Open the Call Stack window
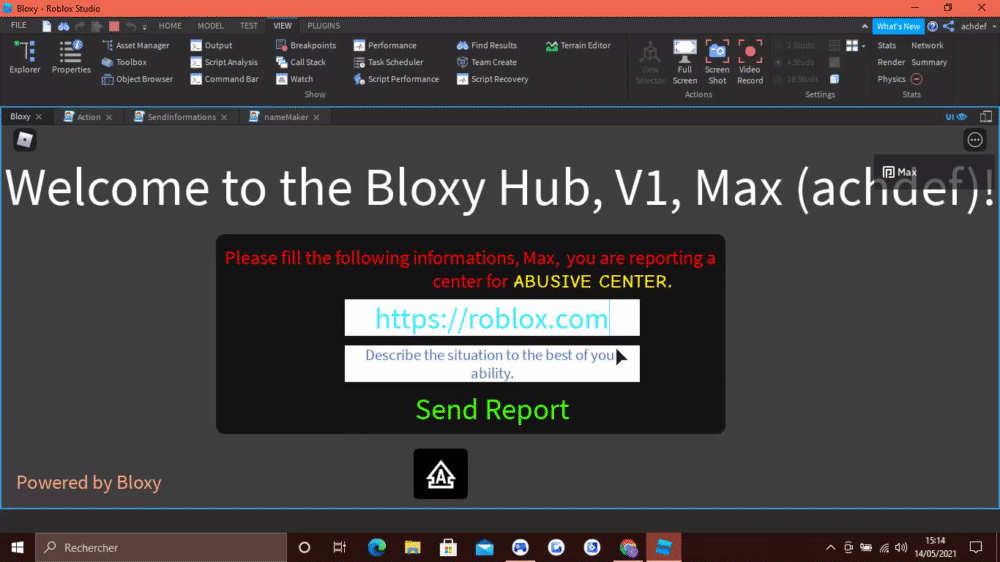This screenshot has width=1000, height=562. tap(300, 62)
